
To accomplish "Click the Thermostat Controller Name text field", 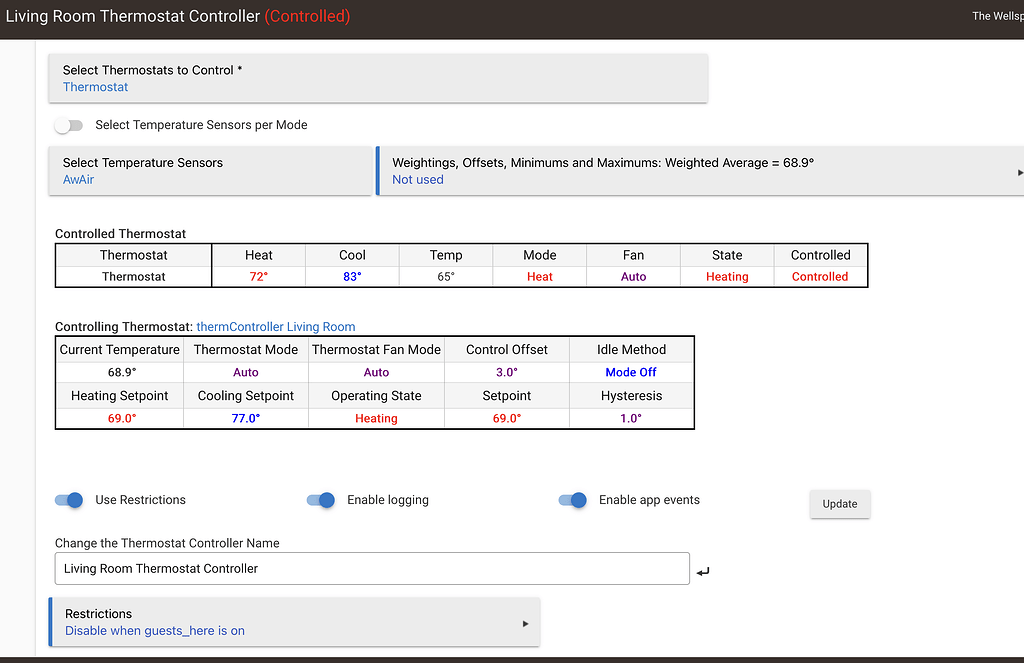I will [x=372, y=568].
